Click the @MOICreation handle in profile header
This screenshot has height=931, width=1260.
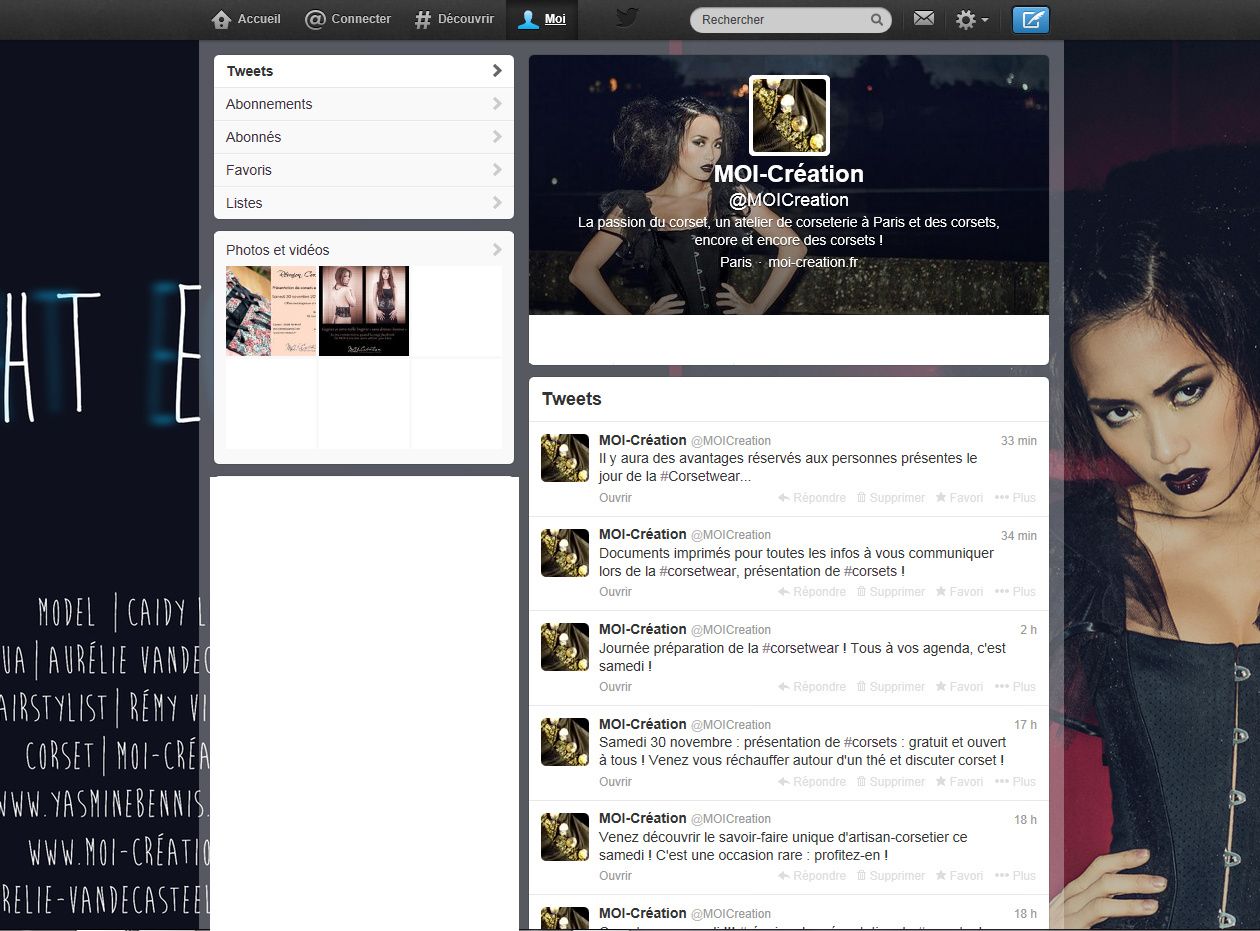point(789,200)
